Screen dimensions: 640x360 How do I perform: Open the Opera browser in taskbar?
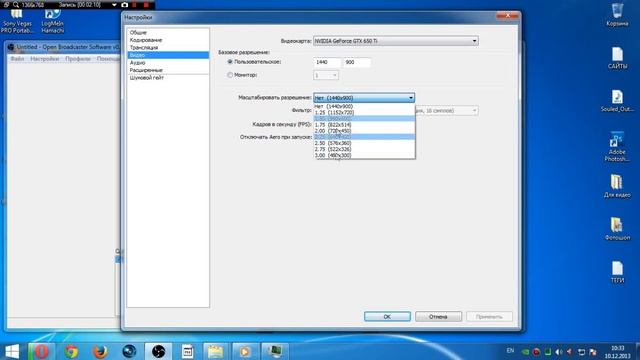click(x=41, y=351)
